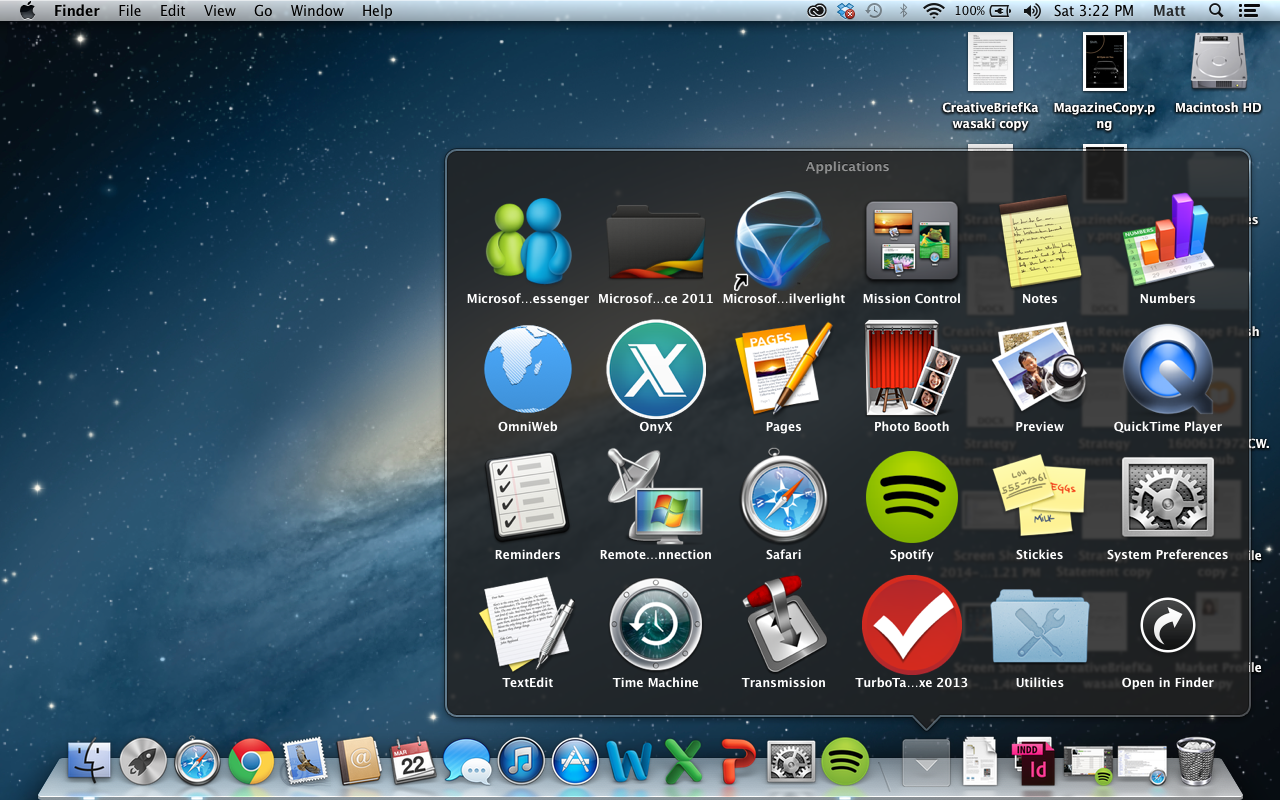This screenshot has height=800, width=1280.
Task: Launch Microsoft PowerPoint from the Dock
Action: click(x=737, y=762)
